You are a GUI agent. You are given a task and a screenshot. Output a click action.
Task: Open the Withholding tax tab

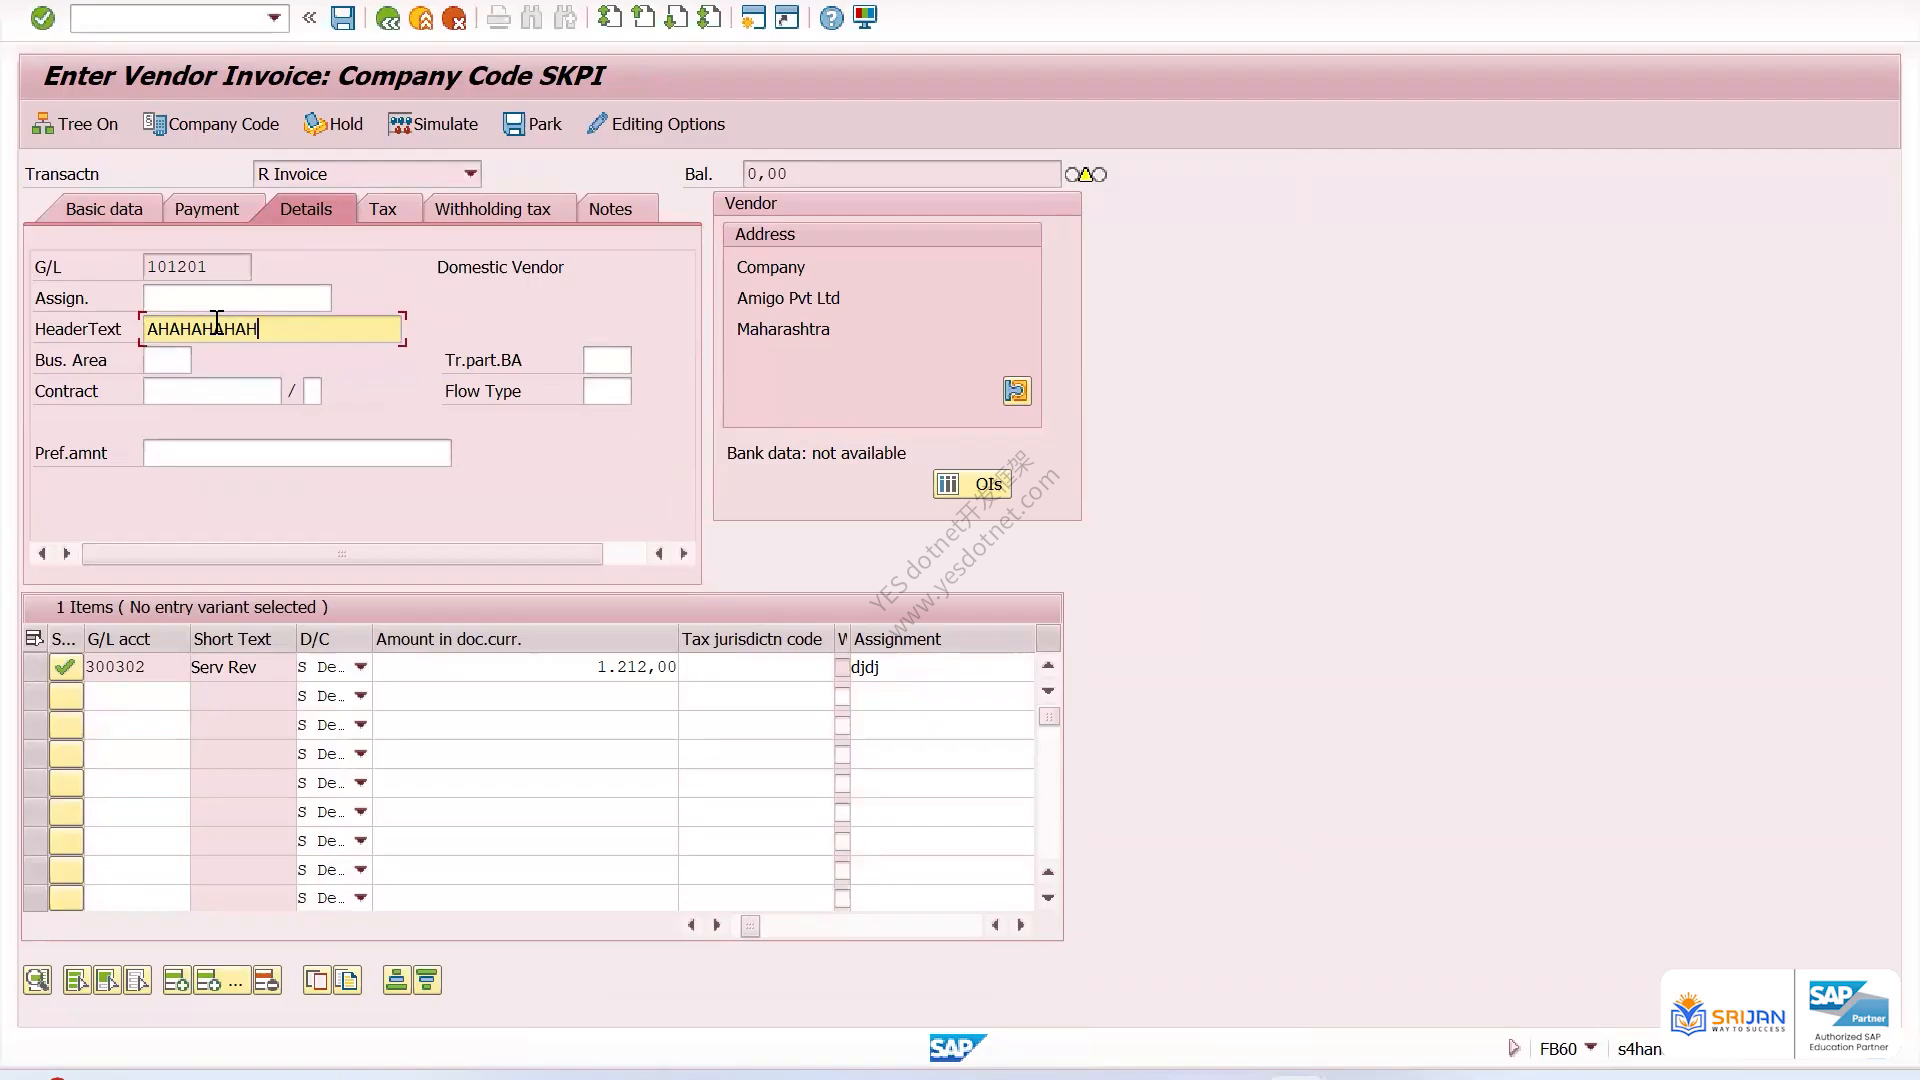pyautogui.click(x=493, y=209)
